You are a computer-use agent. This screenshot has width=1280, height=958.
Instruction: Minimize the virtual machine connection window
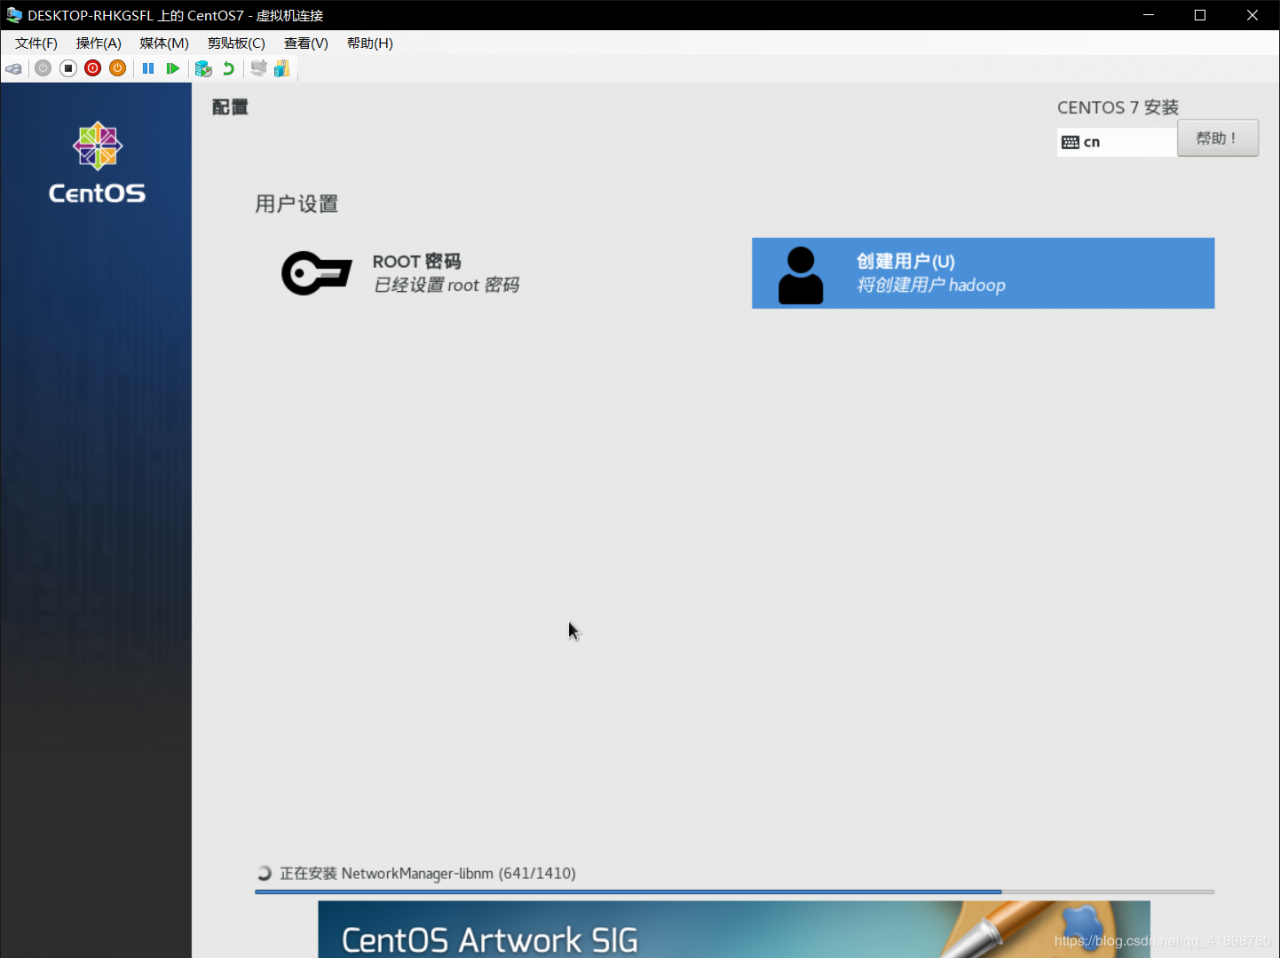[1148, 15]
